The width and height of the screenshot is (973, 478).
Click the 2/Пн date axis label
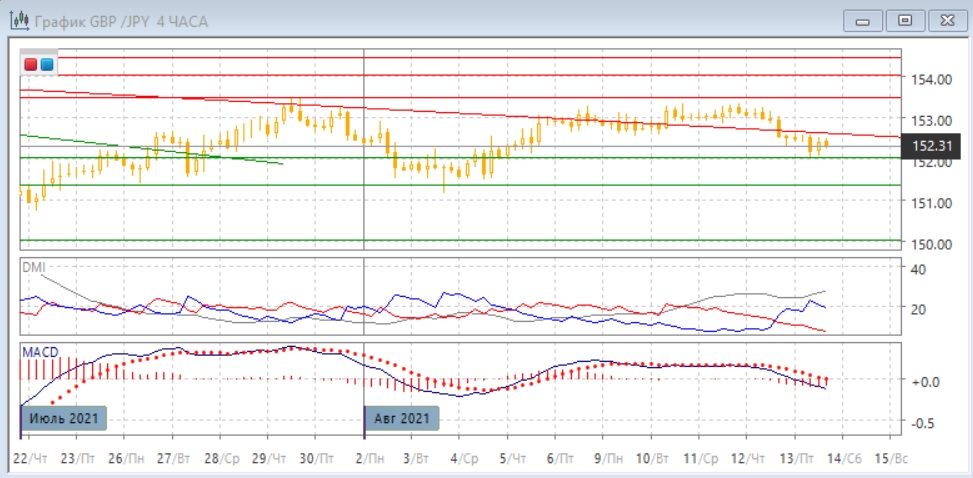click(x=370, y=457)
